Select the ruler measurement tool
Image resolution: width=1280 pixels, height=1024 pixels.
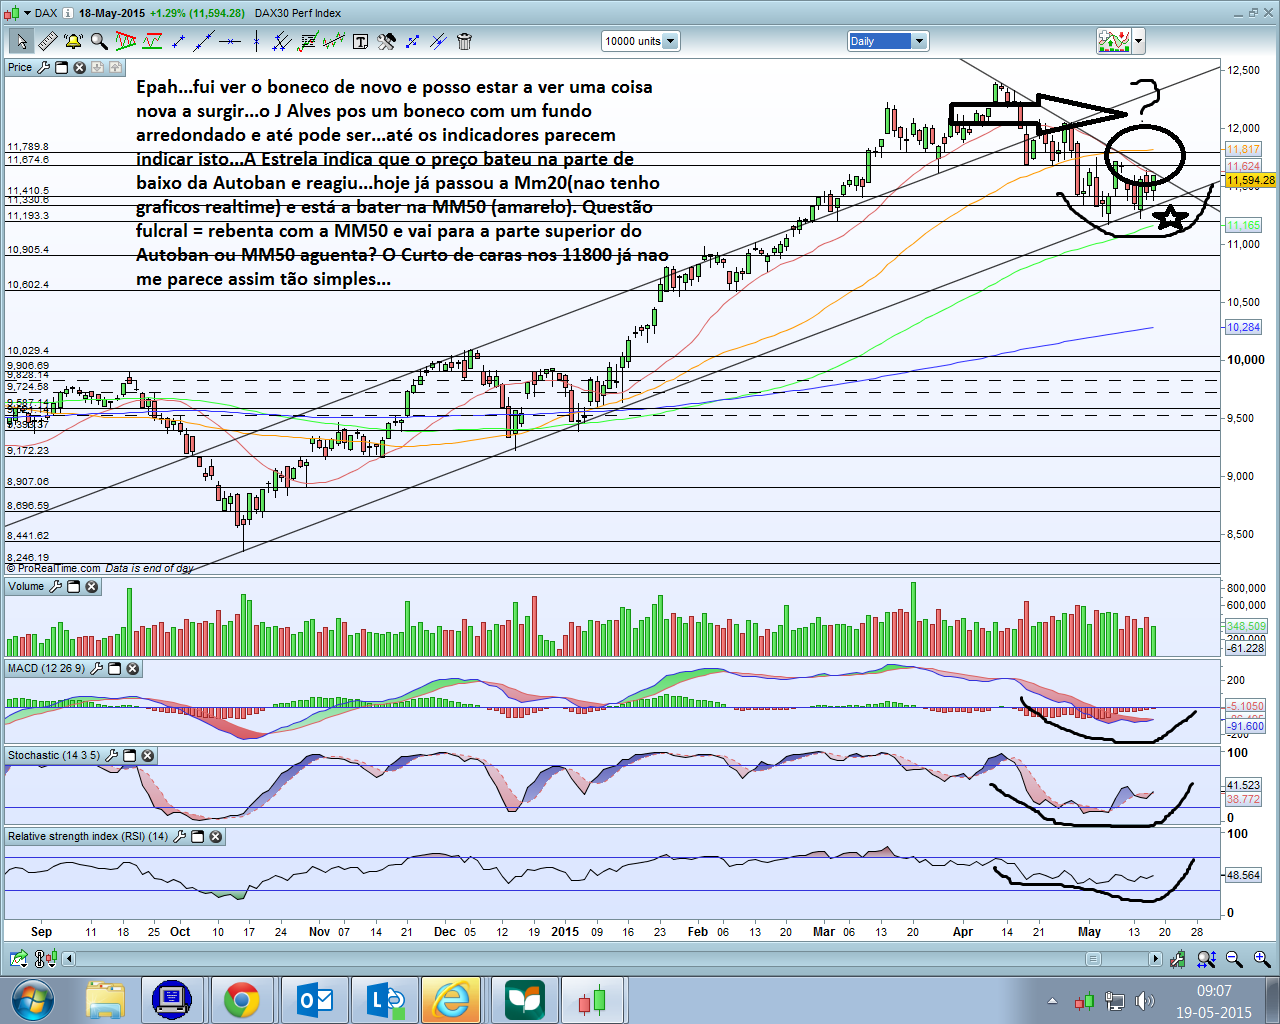click(47, 41)
